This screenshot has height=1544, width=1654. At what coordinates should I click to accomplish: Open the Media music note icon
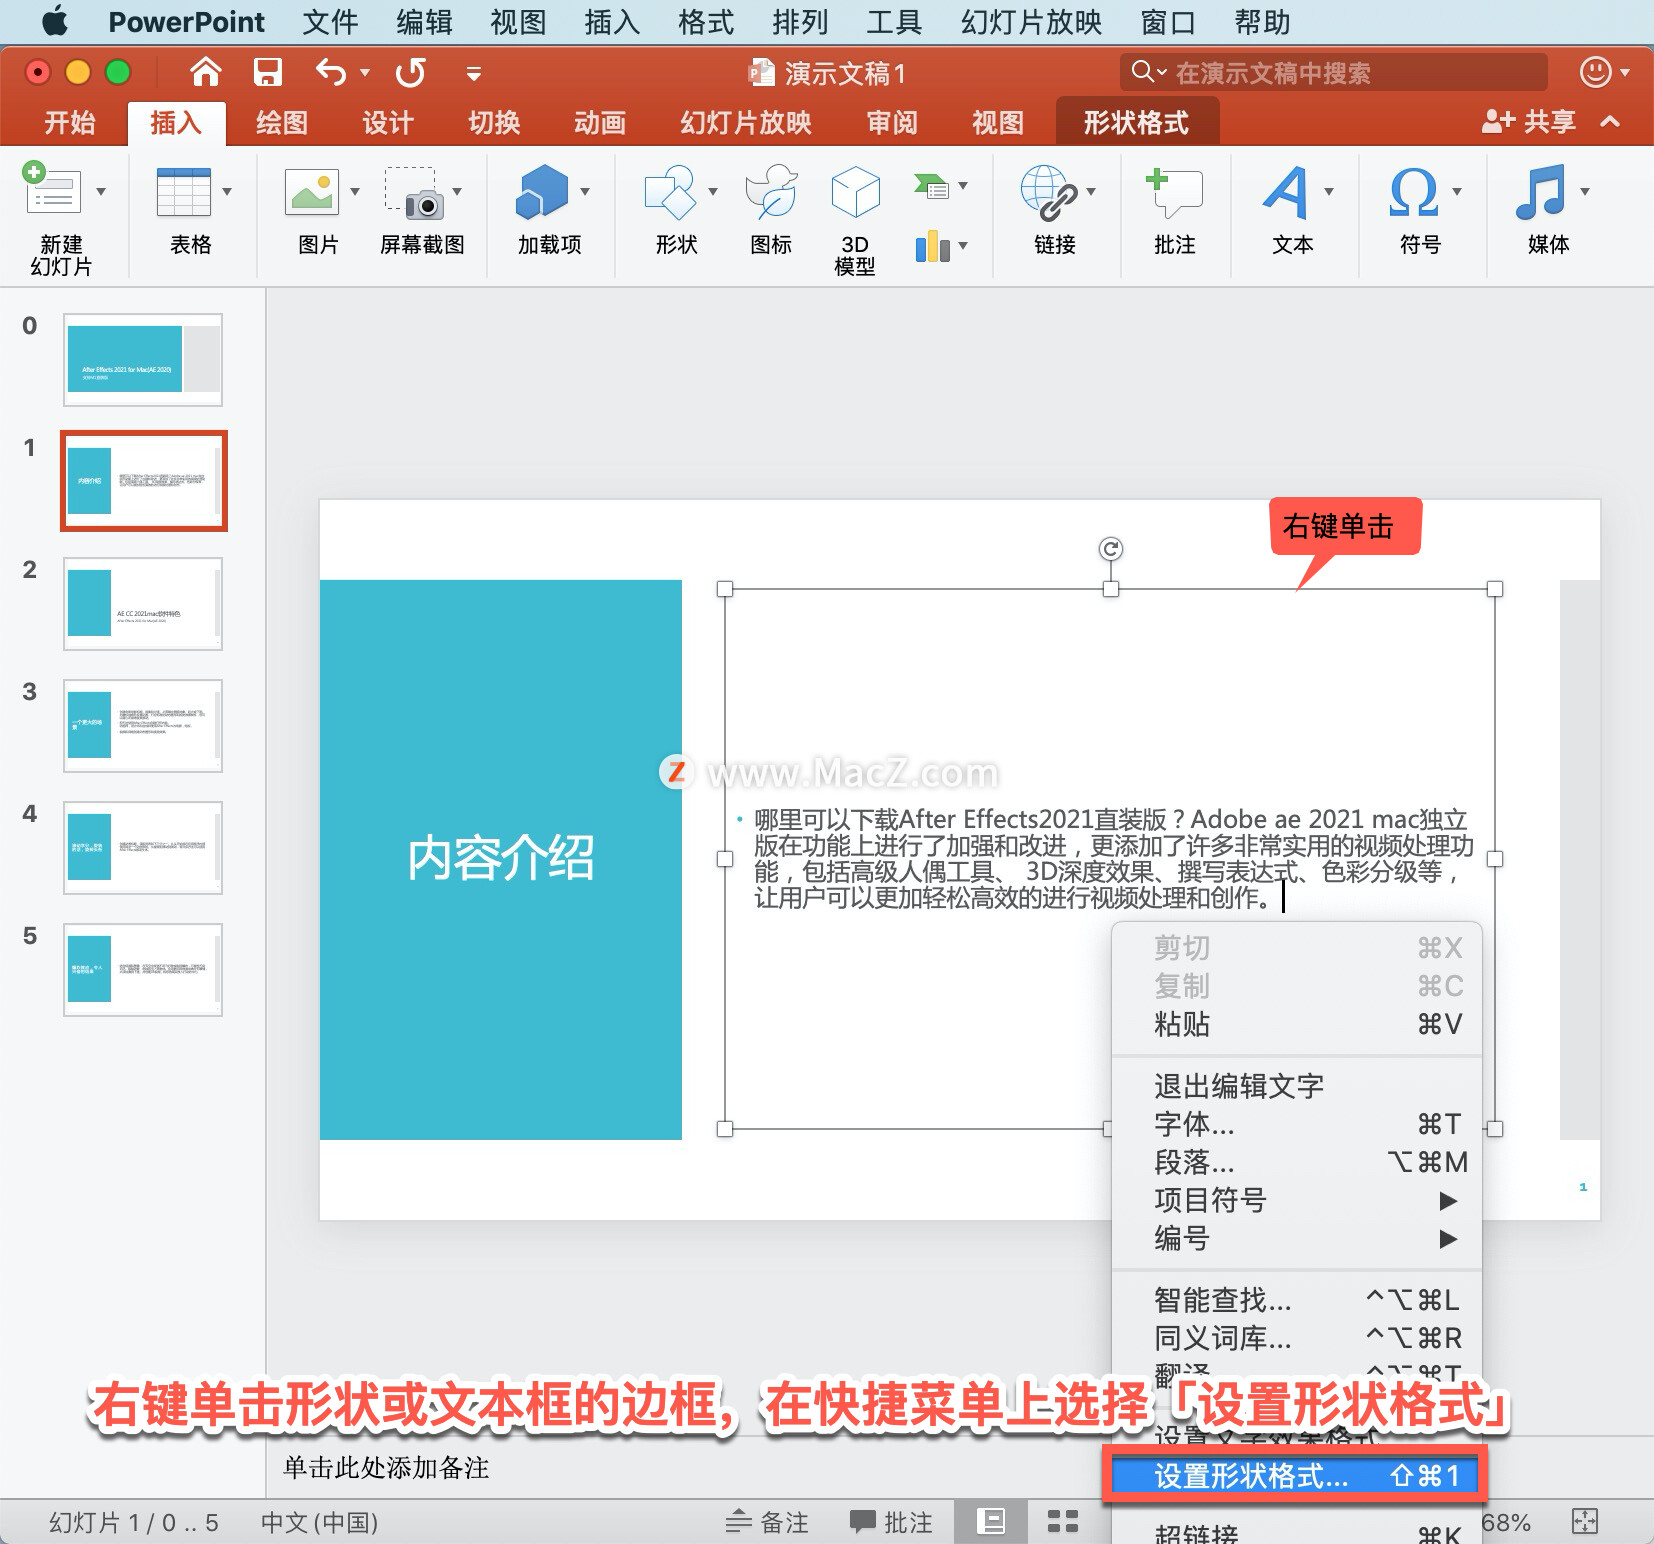coord(1540,192)
